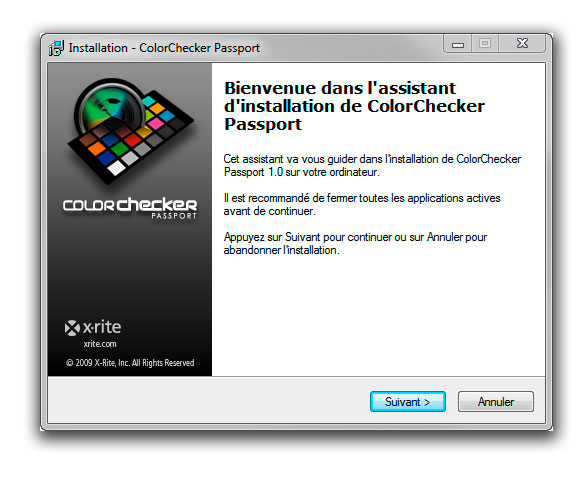Click the red patch on color chart
The height and width of the screenshot is (477, 586).
point(132,140)
